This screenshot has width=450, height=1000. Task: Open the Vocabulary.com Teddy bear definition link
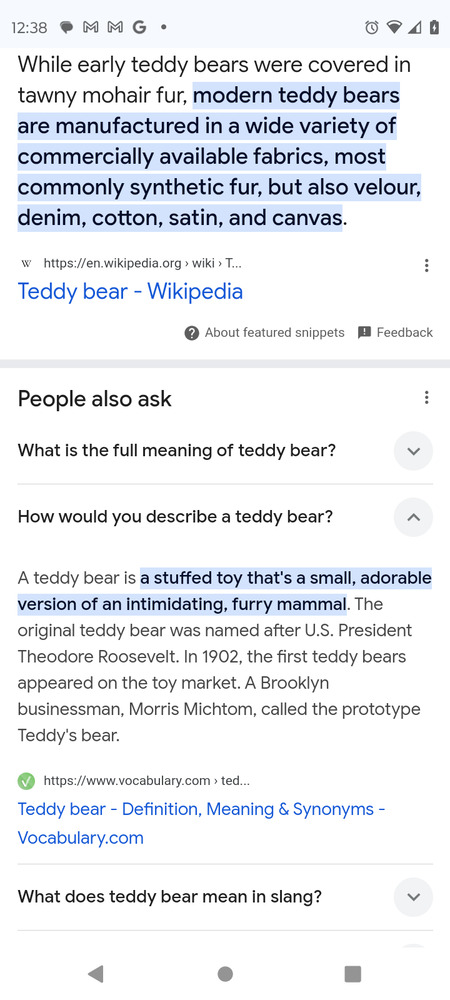(201, 823)
